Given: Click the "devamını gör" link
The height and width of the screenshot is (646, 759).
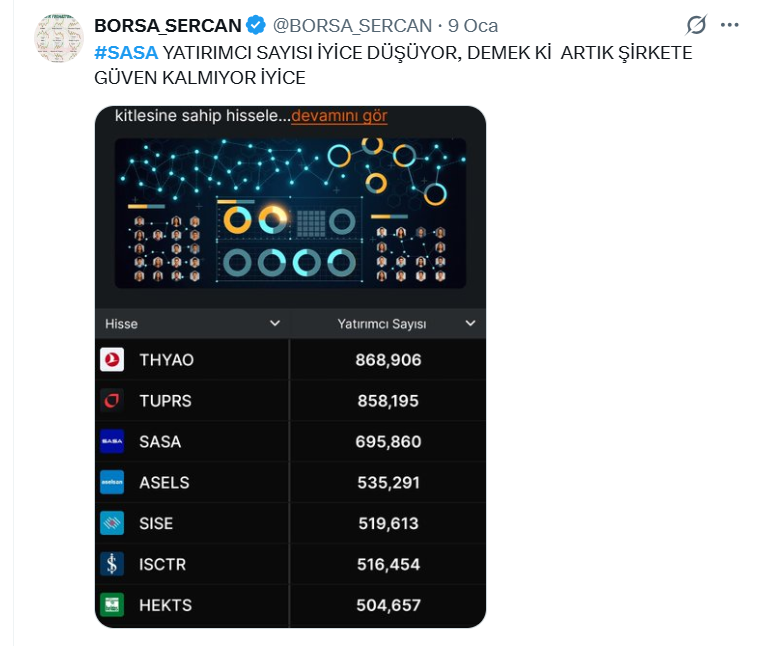Looking at the screenshot, I should click(x=339, y=116).
